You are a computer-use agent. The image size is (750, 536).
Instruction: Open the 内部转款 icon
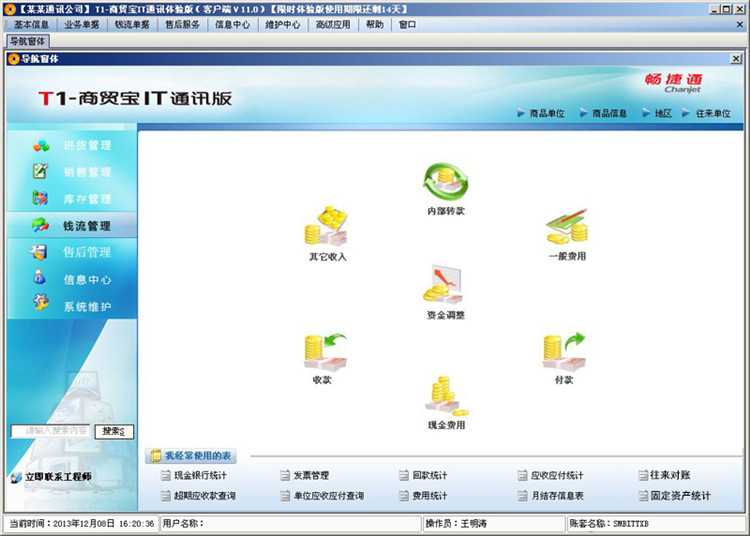click(x=446, y=182)
